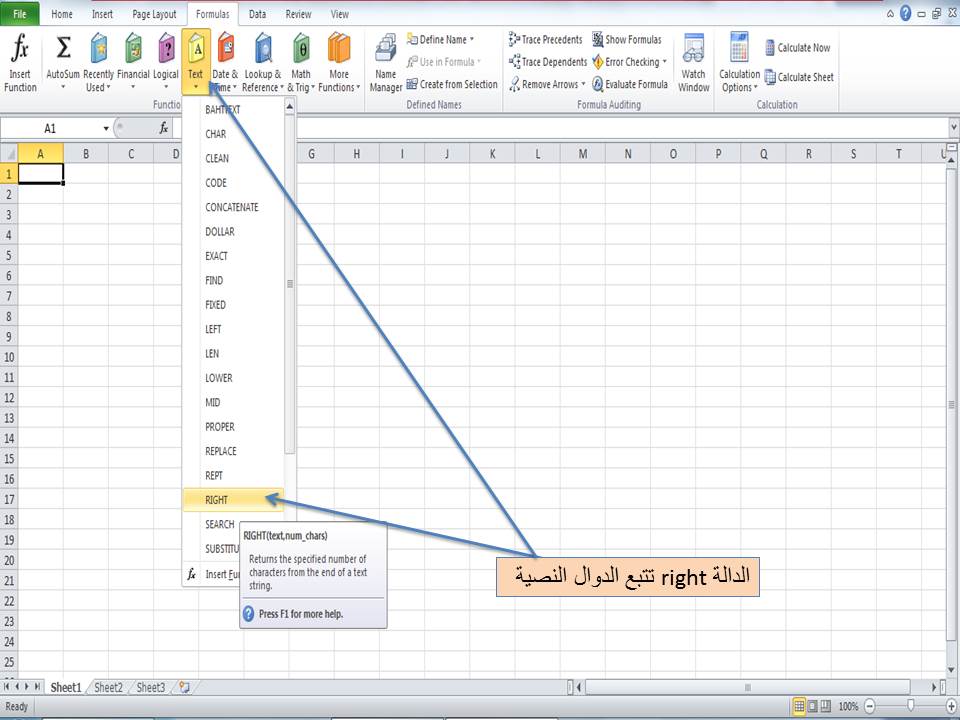Screen dimensions: 960x720
Task: Expand the Use in Formula dropdown
Action: (479, 62)
